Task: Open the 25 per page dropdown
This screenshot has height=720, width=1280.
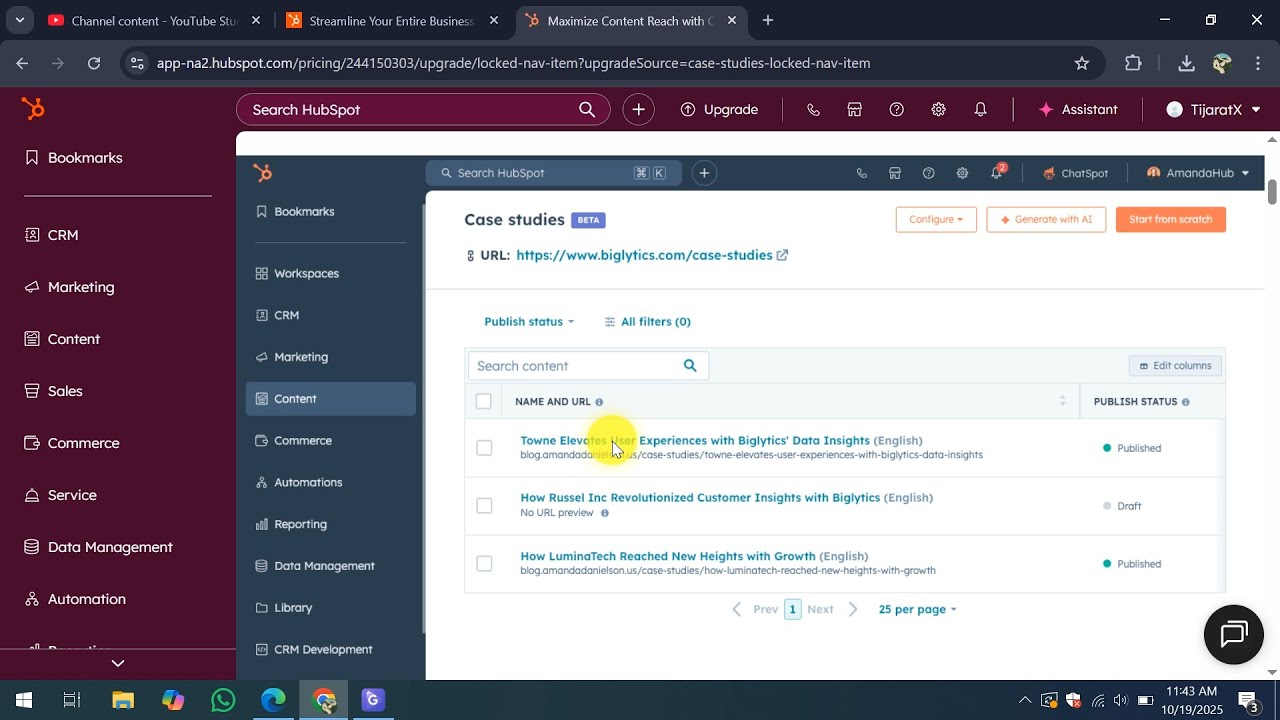Action: tap(917, 609)
